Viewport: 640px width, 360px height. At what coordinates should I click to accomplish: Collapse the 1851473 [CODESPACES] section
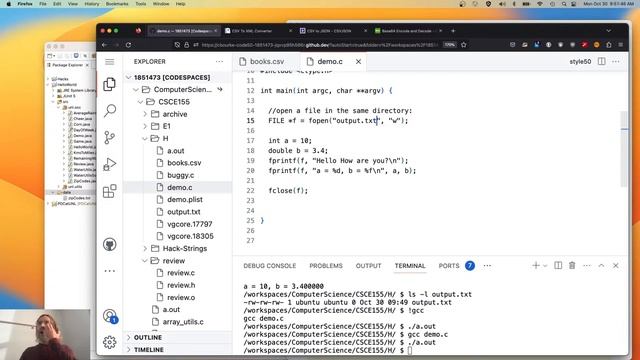(x=177, y=77)
